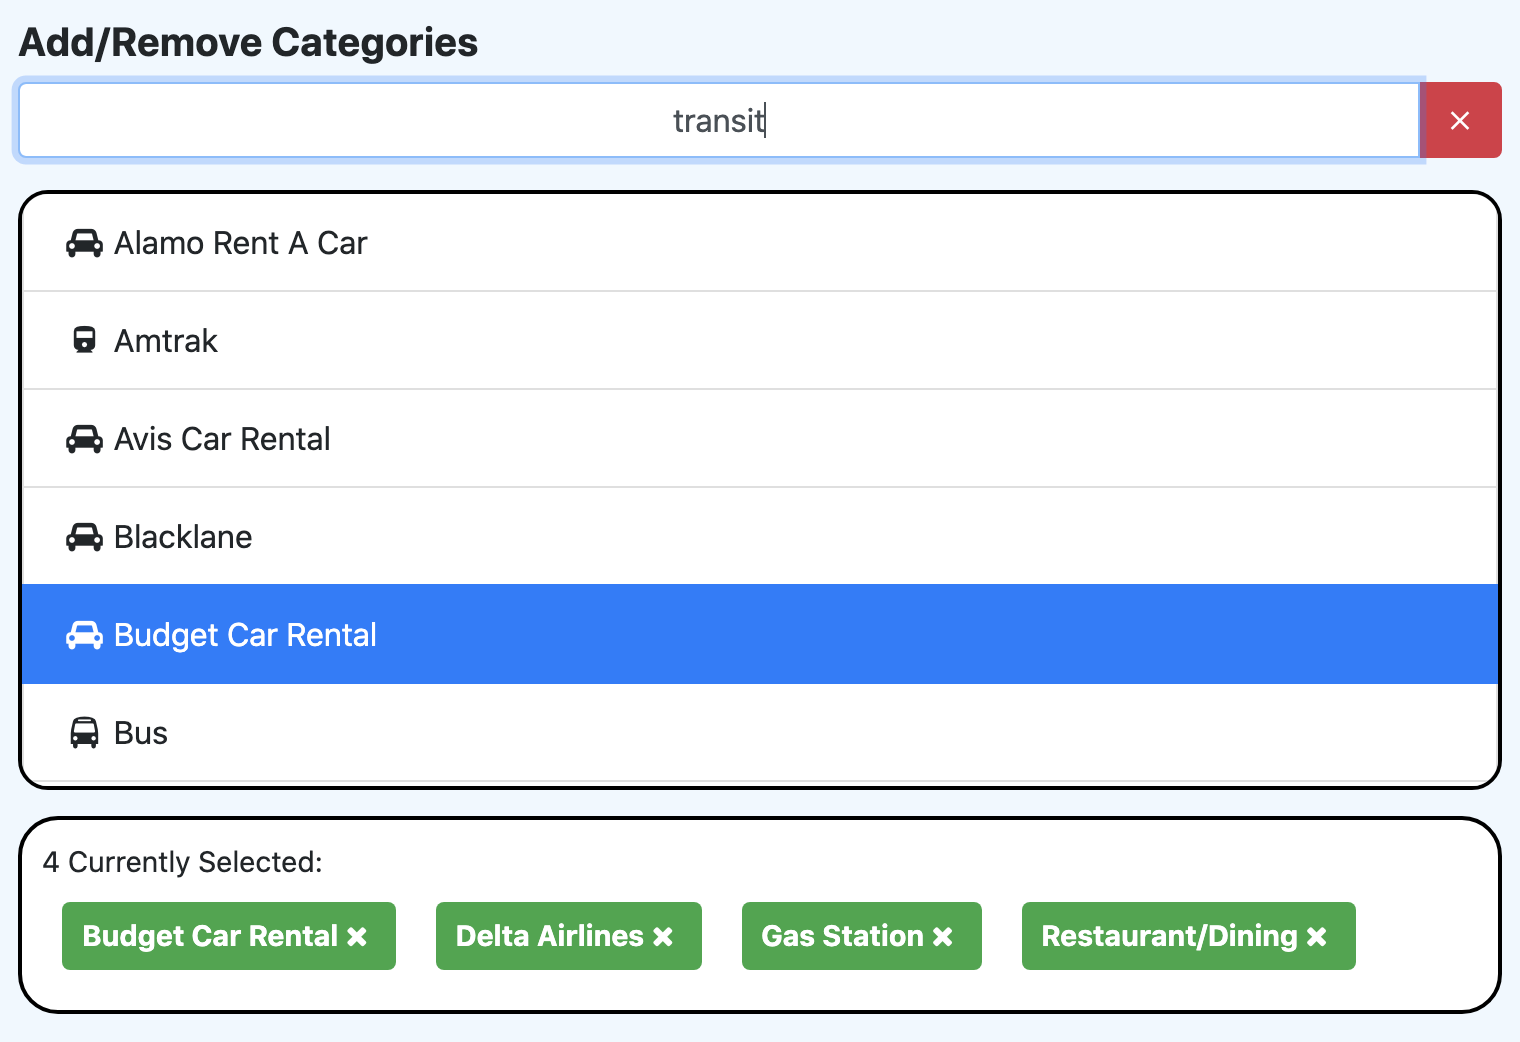Image resolution: width=1520 pixels, height=1042 pixels.
Task: Select the Avis Car Rental row
Action: (x=759, y=439)
